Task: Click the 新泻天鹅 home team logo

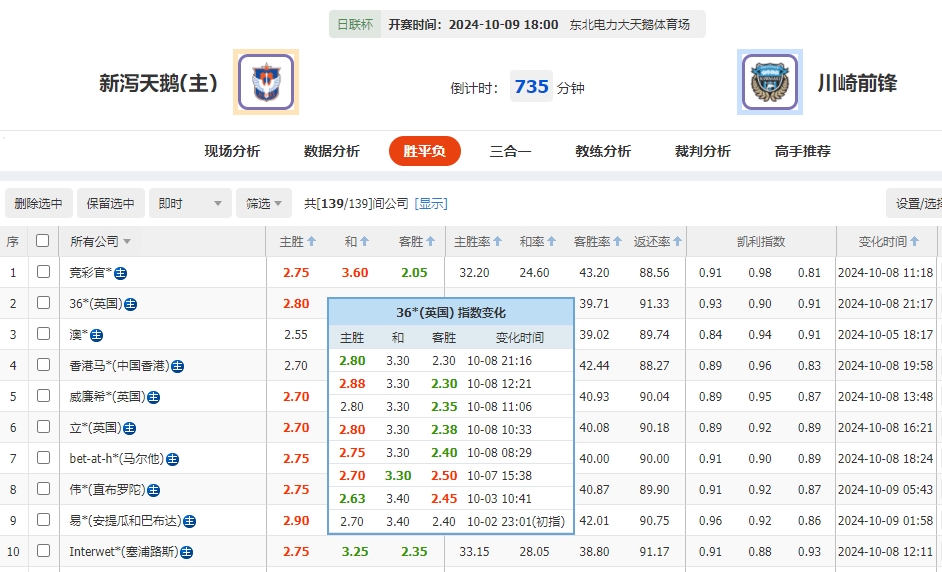Action: coord(266,82)
